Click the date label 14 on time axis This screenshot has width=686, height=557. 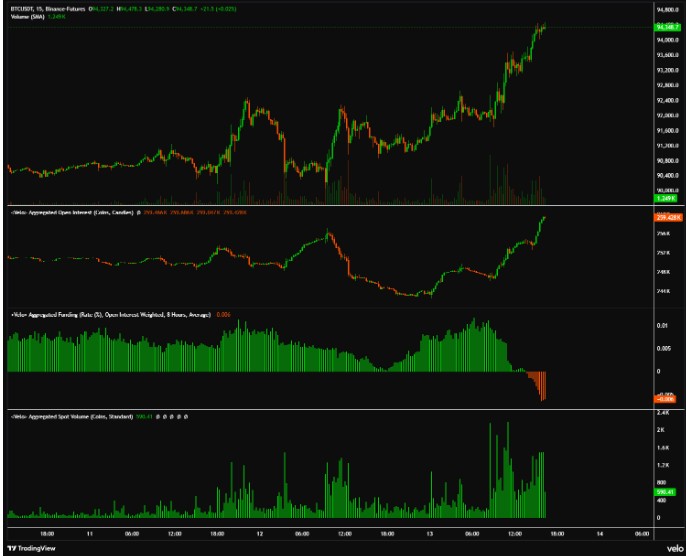[x=601, y=535]
